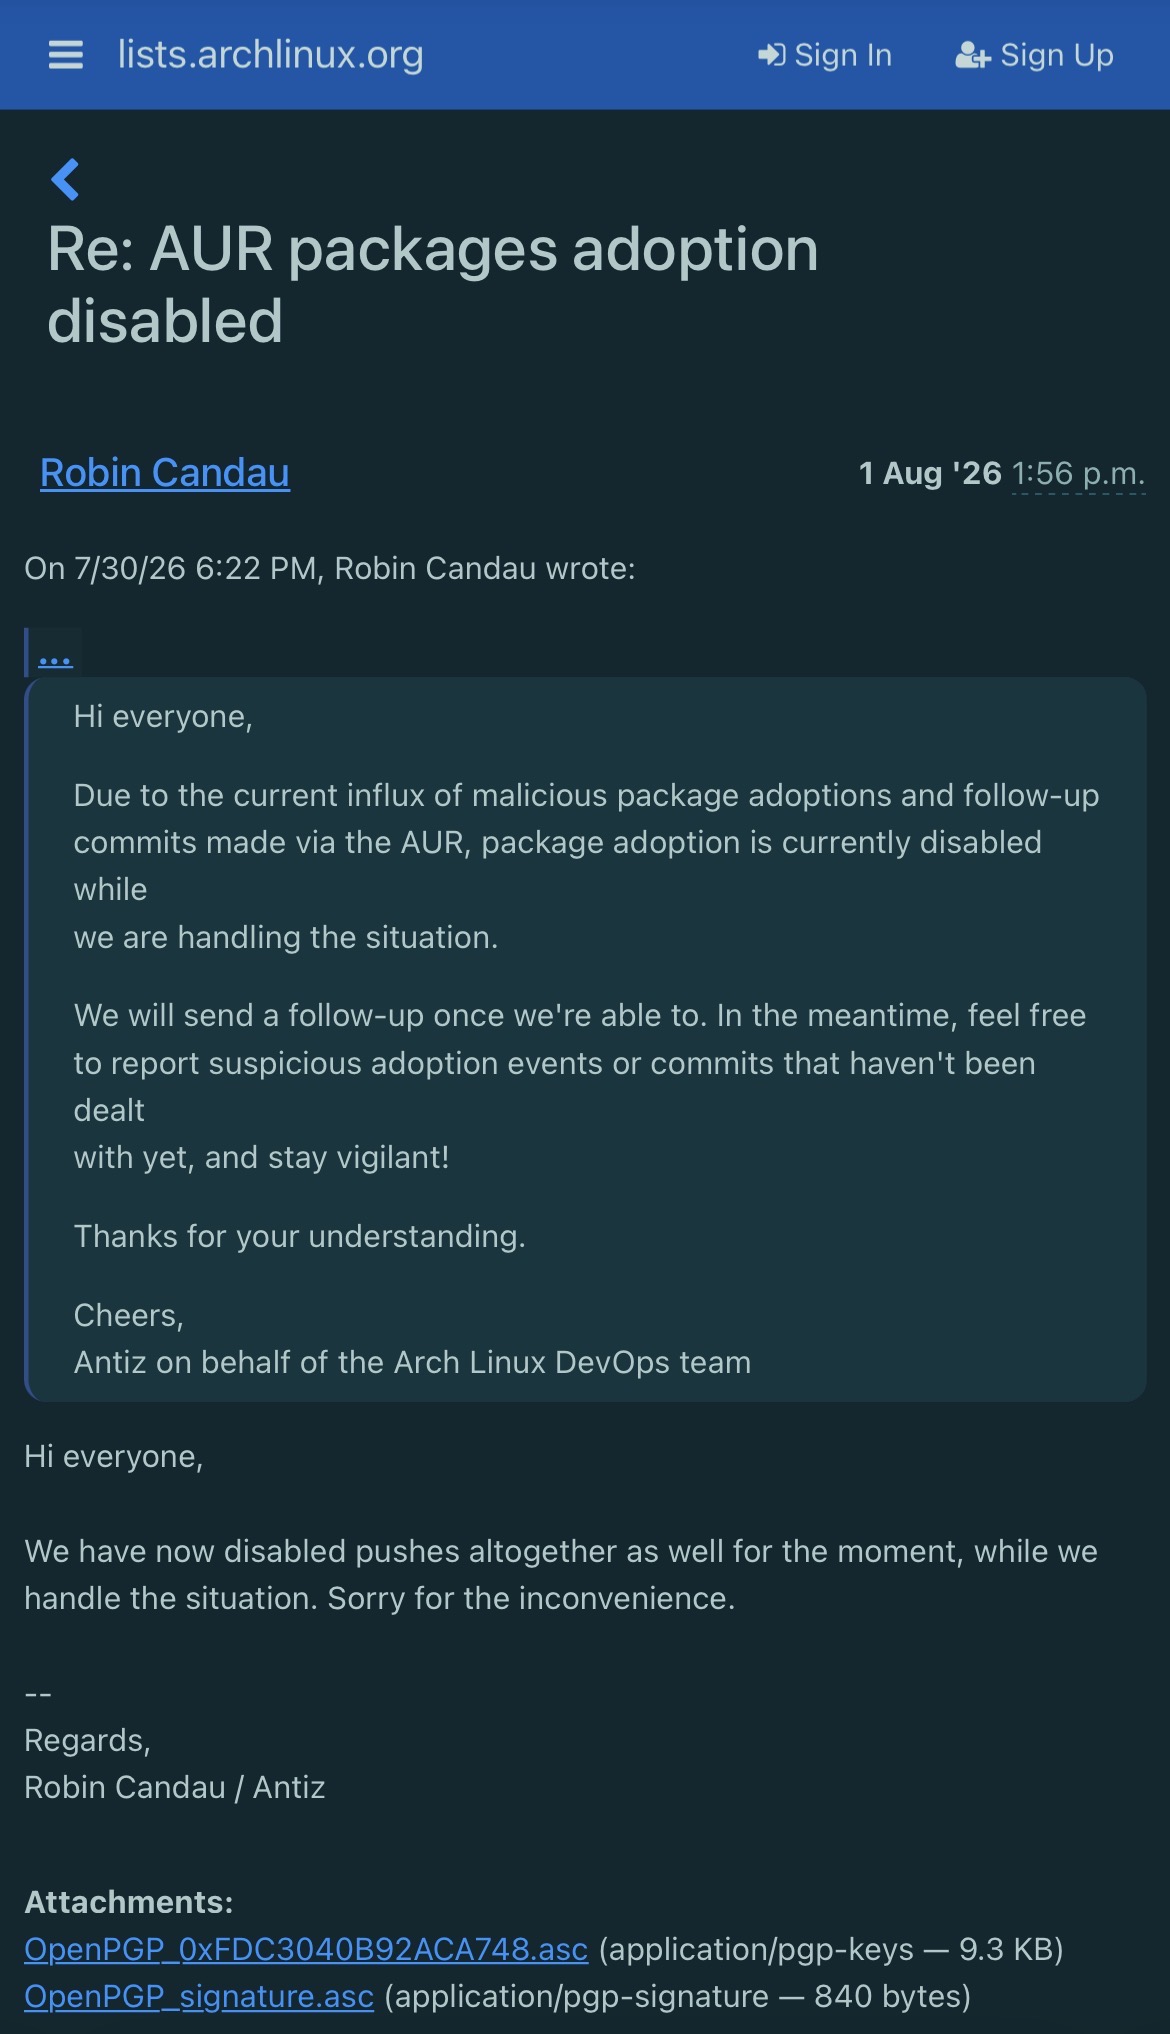Open Robin Candau's author profile link
The image size is (1170, 2034).
[165, 473]
